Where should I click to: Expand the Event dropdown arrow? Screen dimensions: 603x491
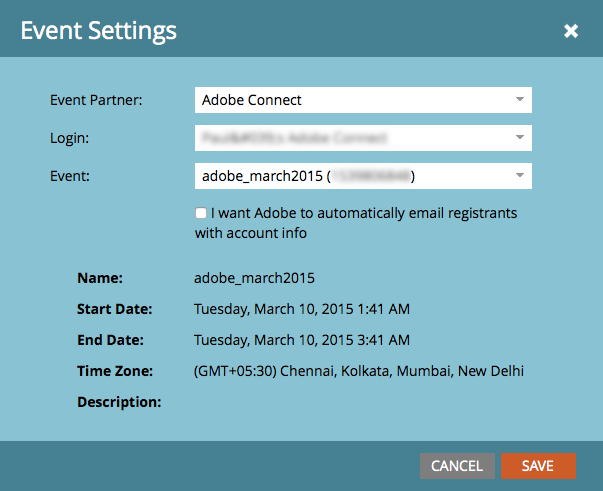(519, 176)
